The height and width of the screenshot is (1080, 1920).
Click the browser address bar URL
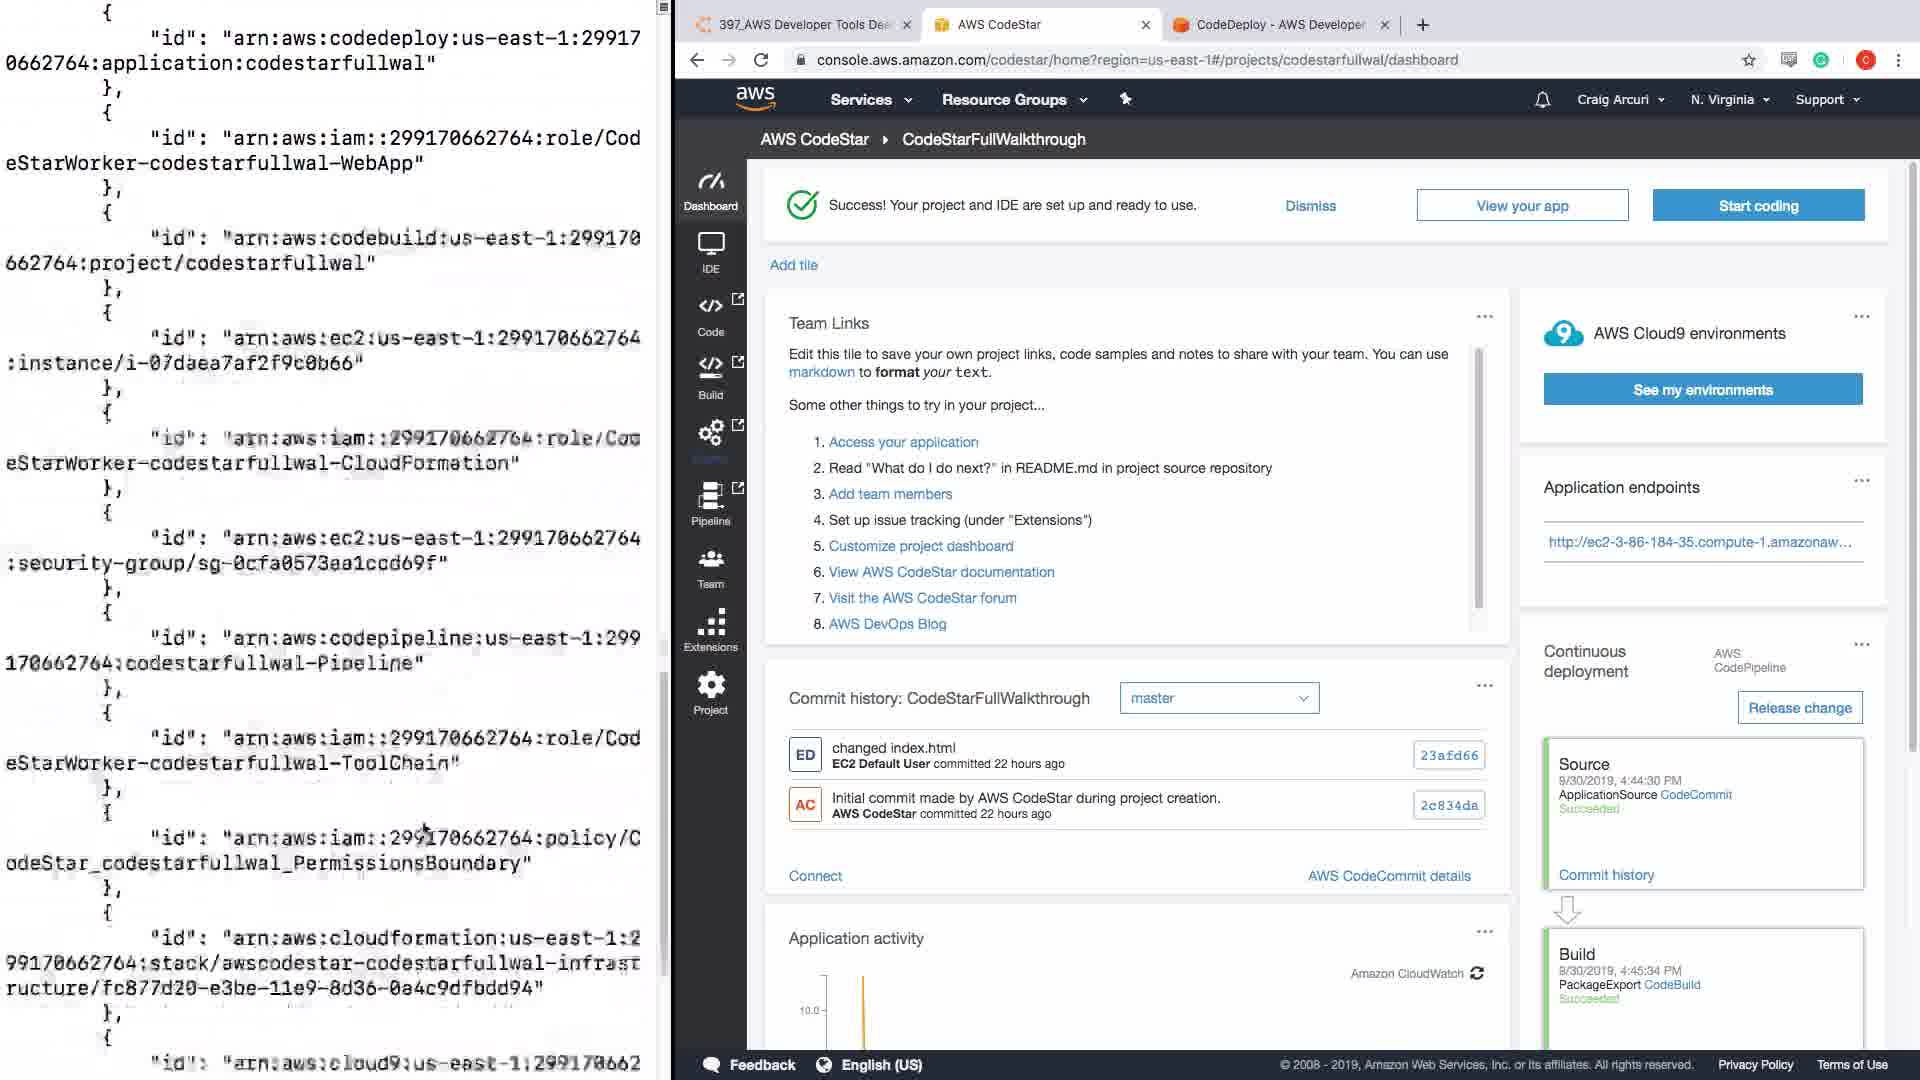tap(1136, 60)
